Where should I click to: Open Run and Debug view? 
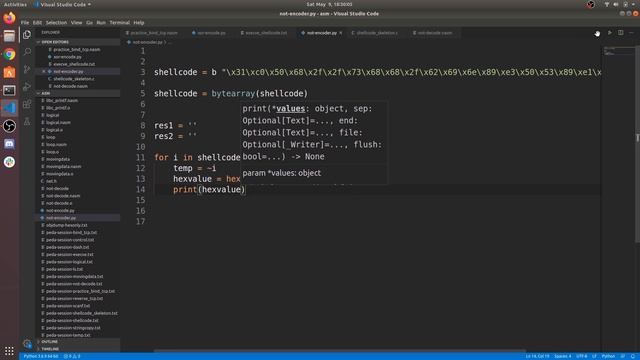[27, 87]
